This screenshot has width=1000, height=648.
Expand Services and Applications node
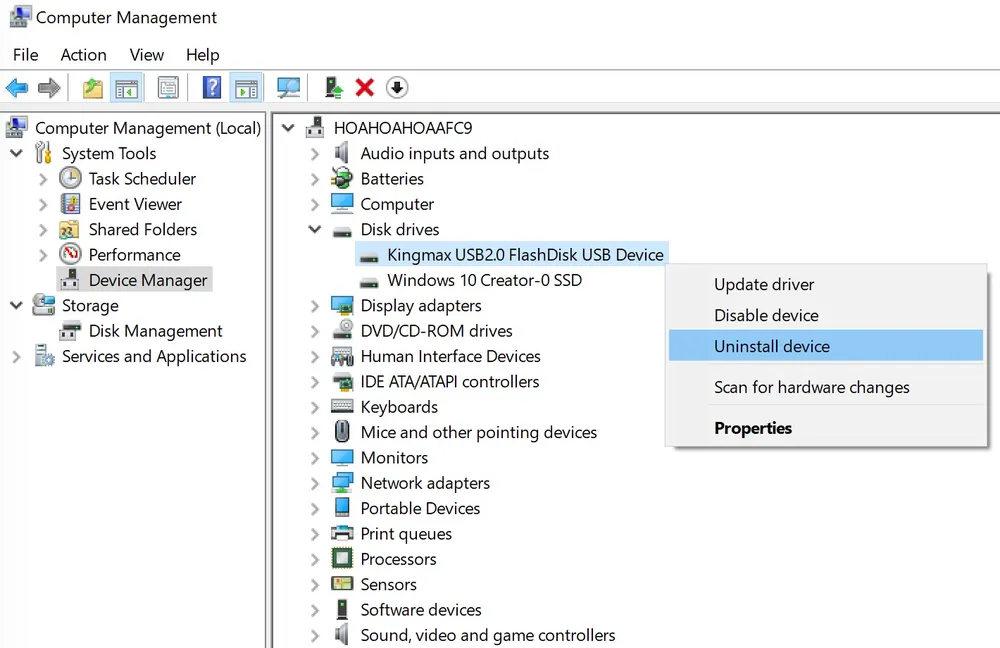(17, 357)
